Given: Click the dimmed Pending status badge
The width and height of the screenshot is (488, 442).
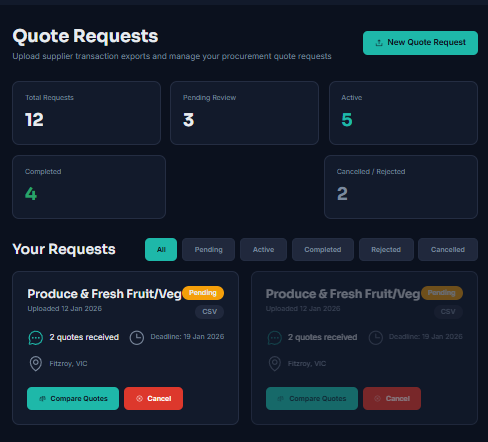Looking at the screenshot, I should coord(442,293).
